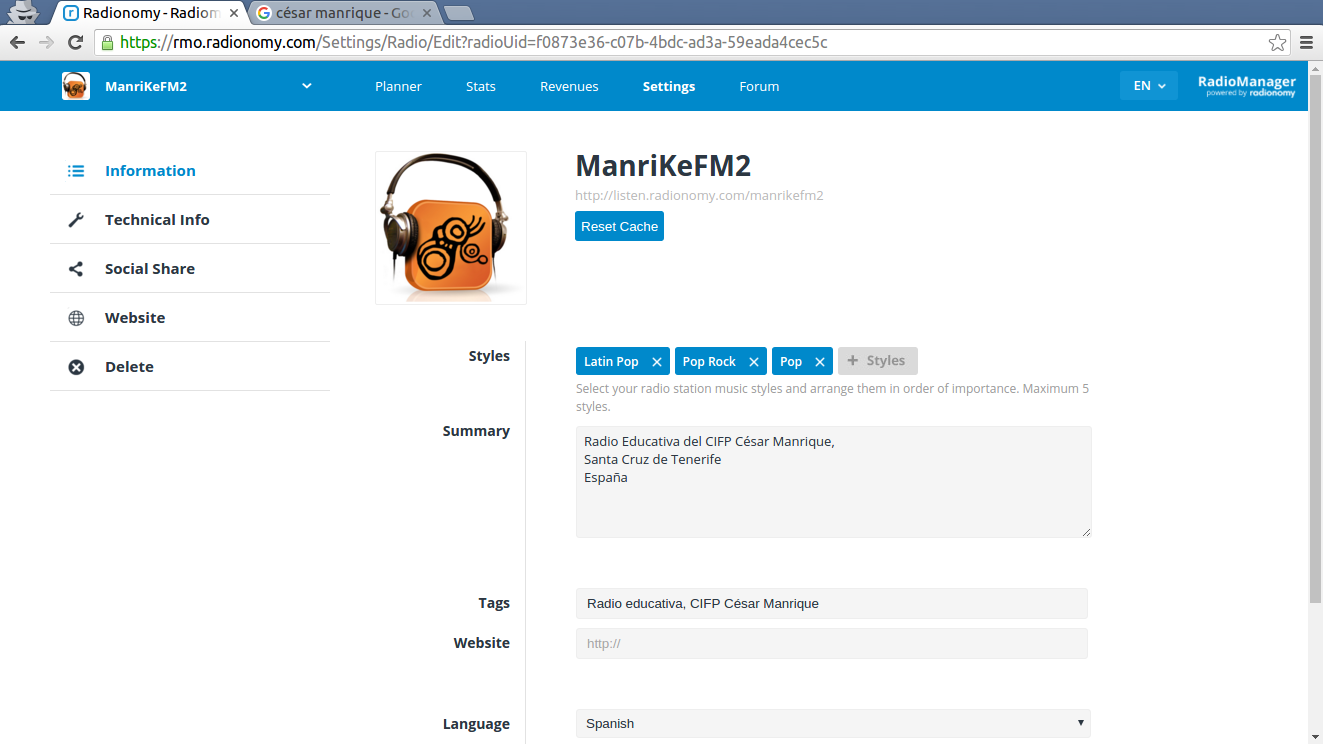Click the add Styles button
This screenshot has width=1323, height=744.
tap(877, 361)
